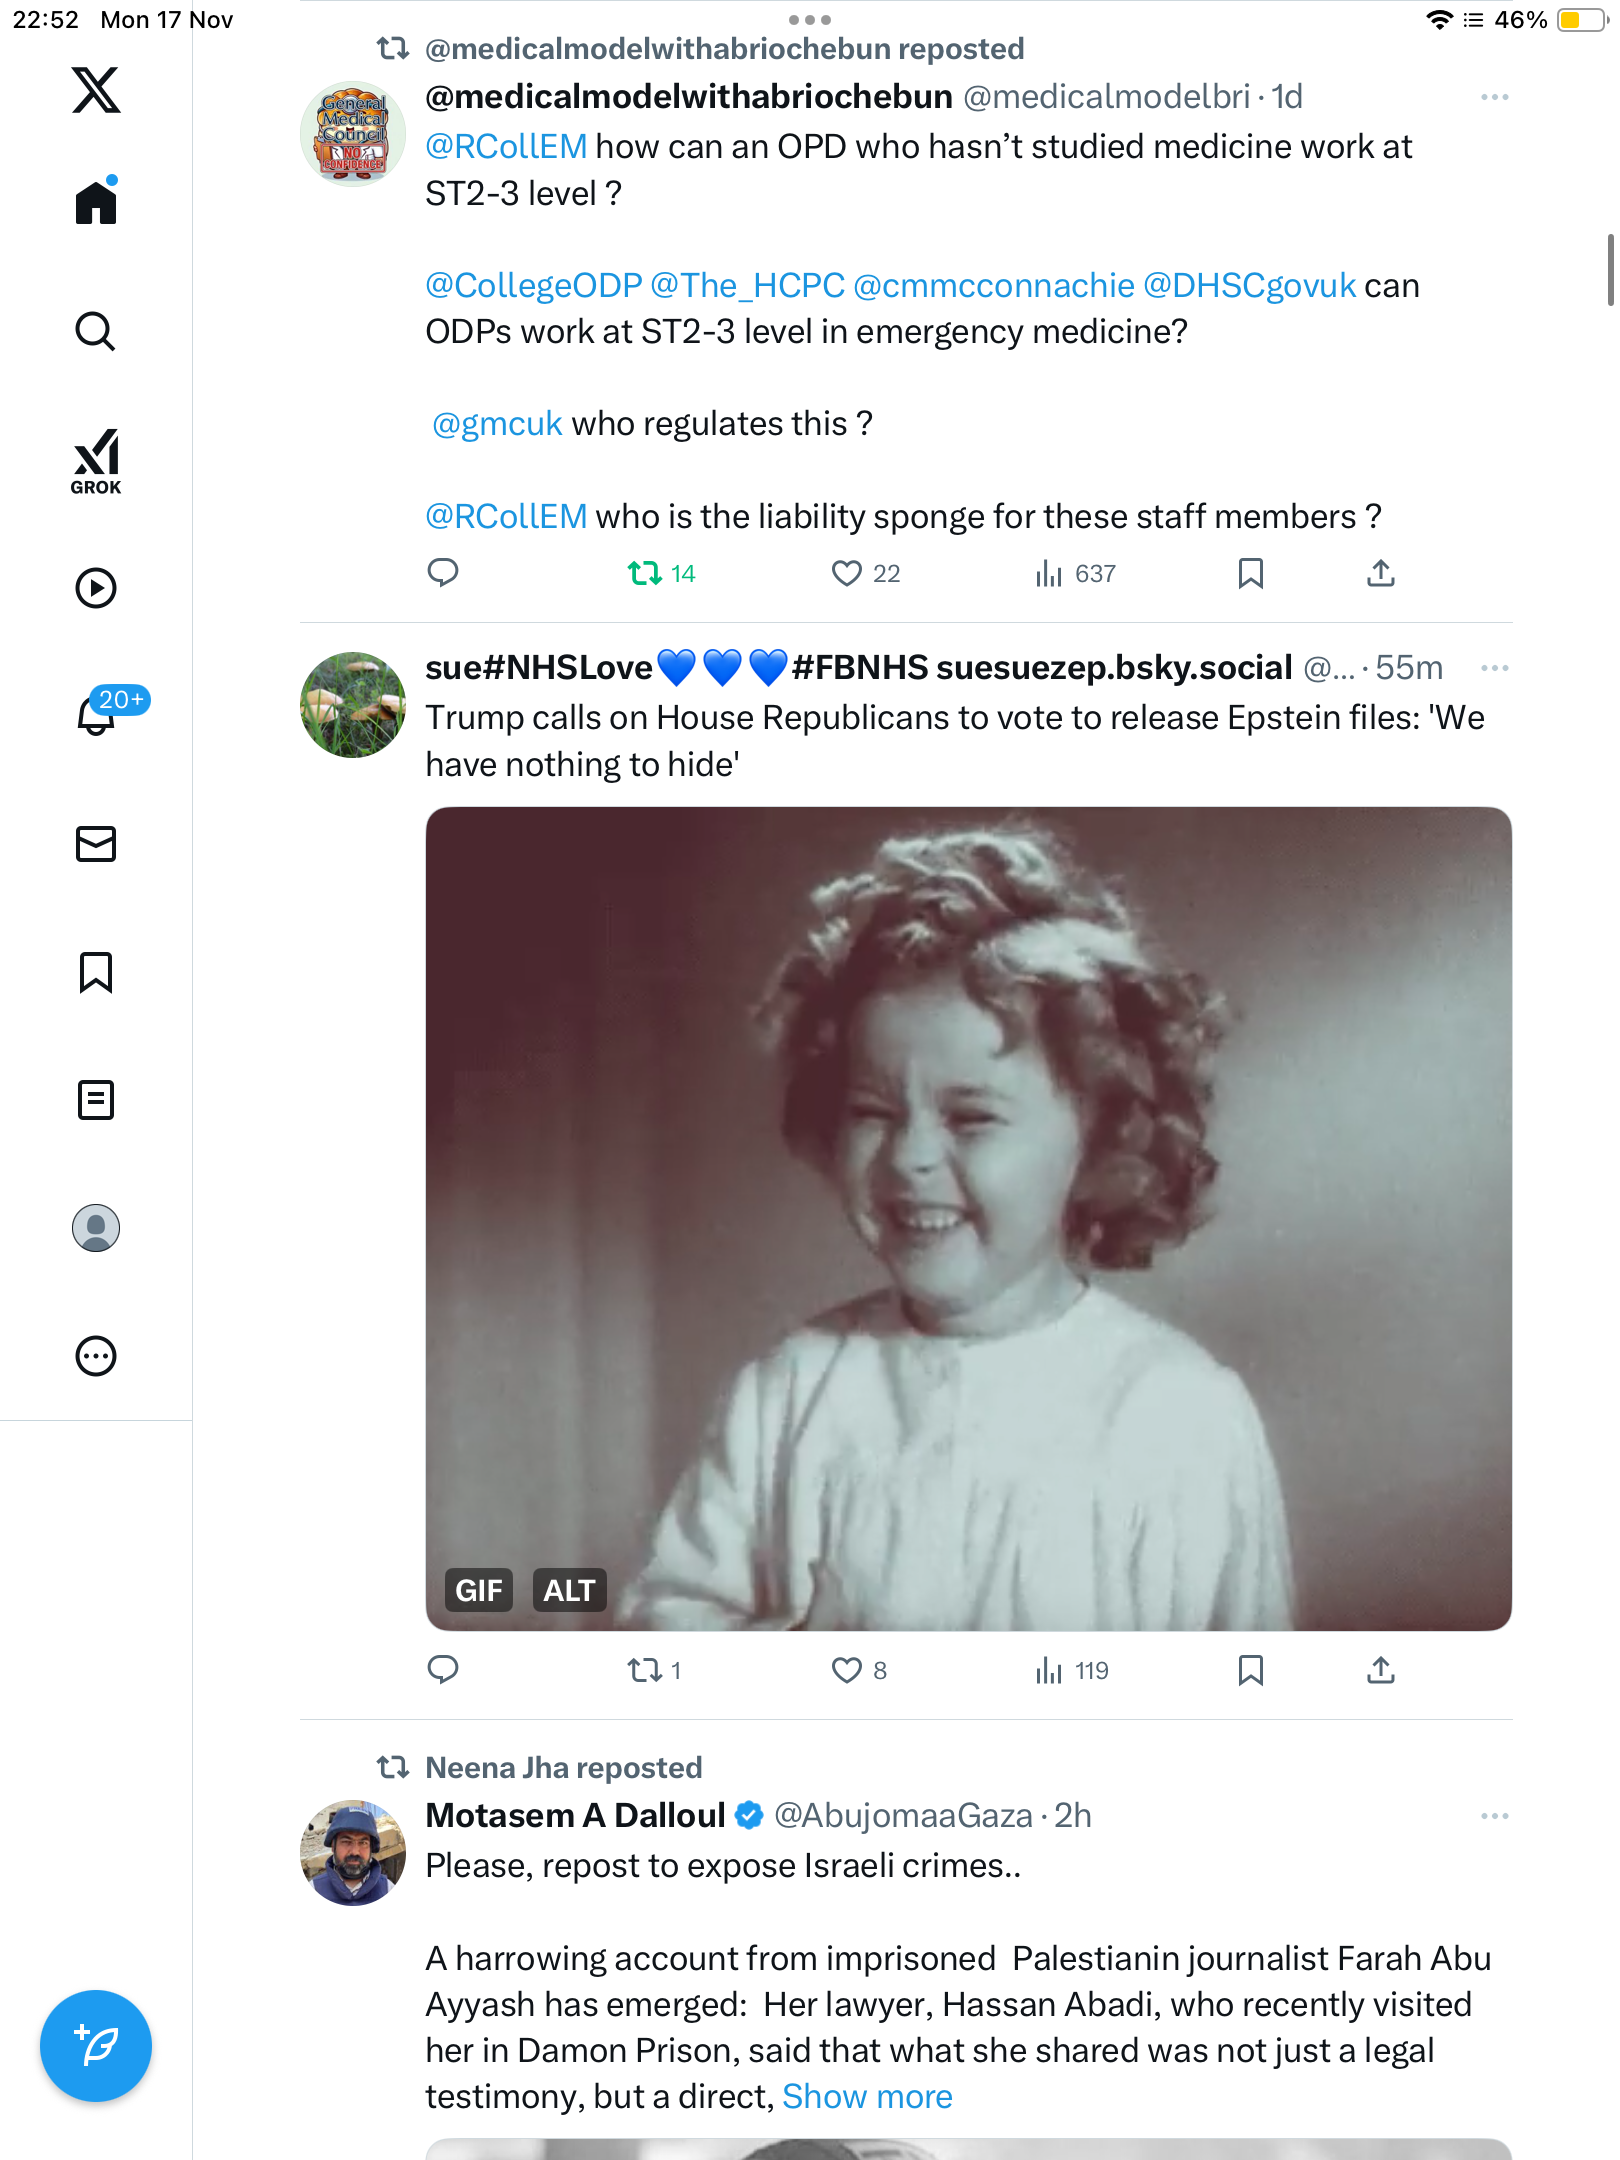This screenshot has height=2160, width=1620.
Task: Open notifications with 20+ badge
Action: pos(97,714)
